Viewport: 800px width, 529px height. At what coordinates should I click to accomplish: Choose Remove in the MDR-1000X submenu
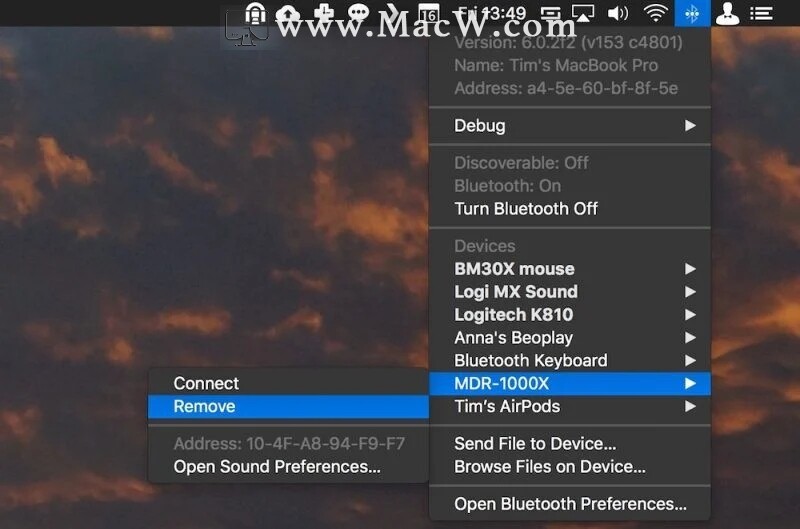pyautogui.click(x=288, y=407)
